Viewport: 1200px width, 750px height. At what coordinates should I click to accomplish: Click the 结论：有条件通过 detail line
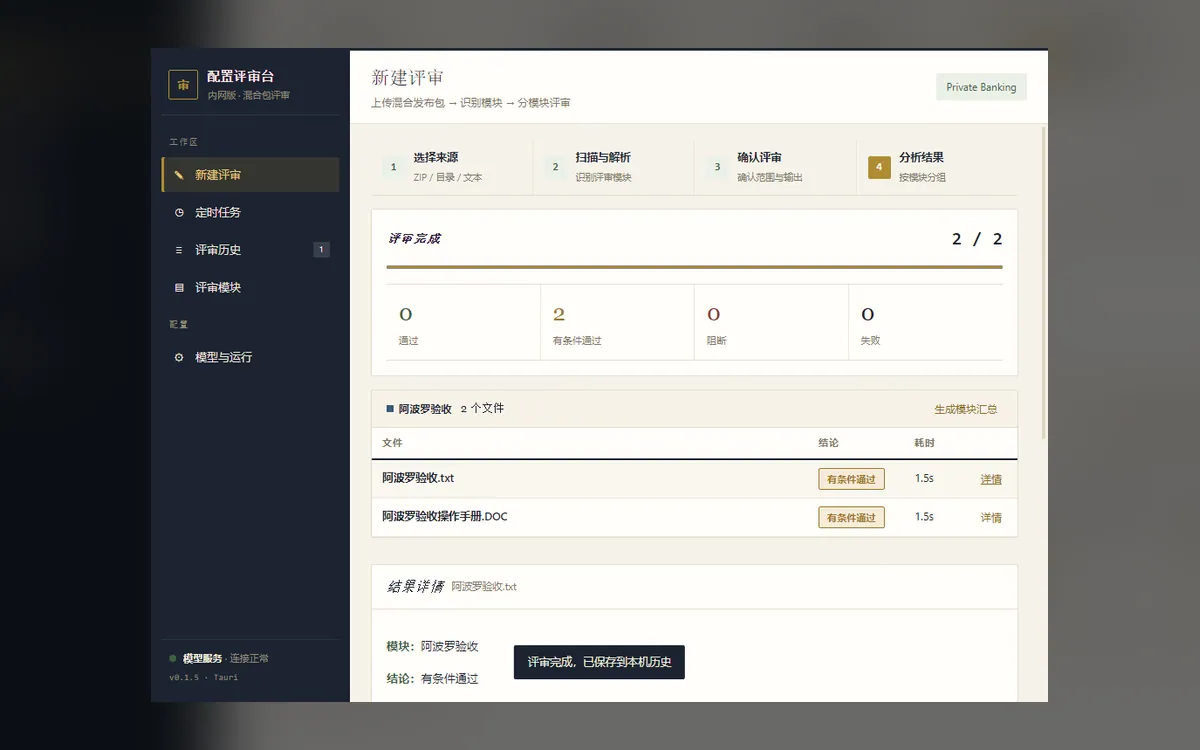[433, 679]
